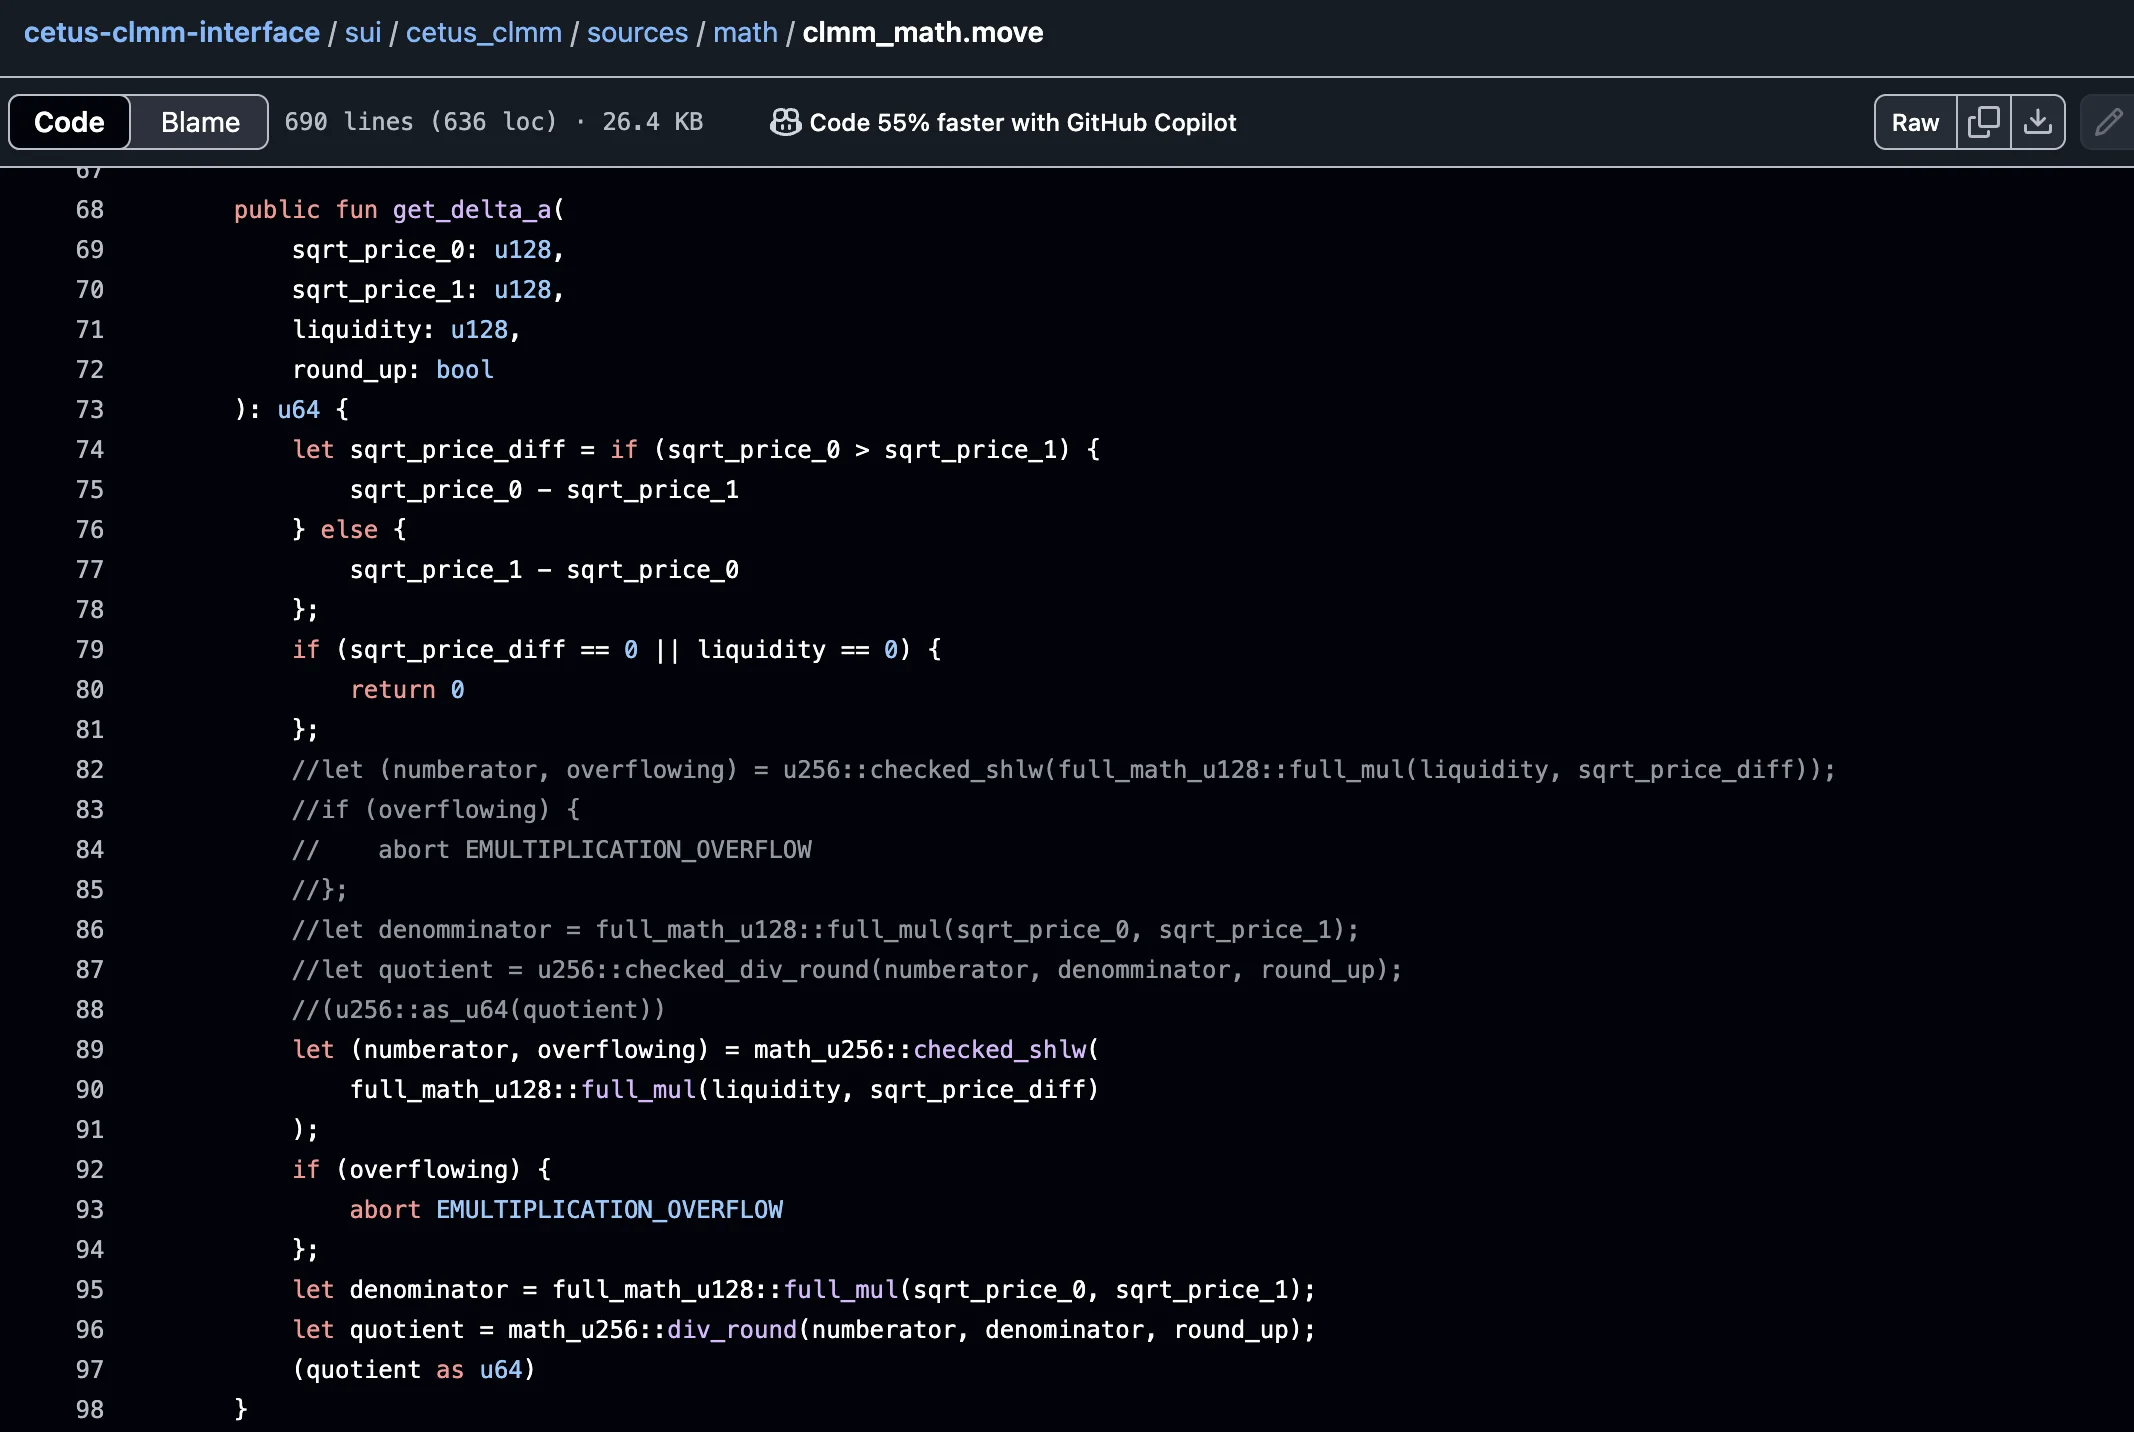This screenshot has height=1432, width=2134.
Task: Download the raw file icon
Action: point(2037,122)
